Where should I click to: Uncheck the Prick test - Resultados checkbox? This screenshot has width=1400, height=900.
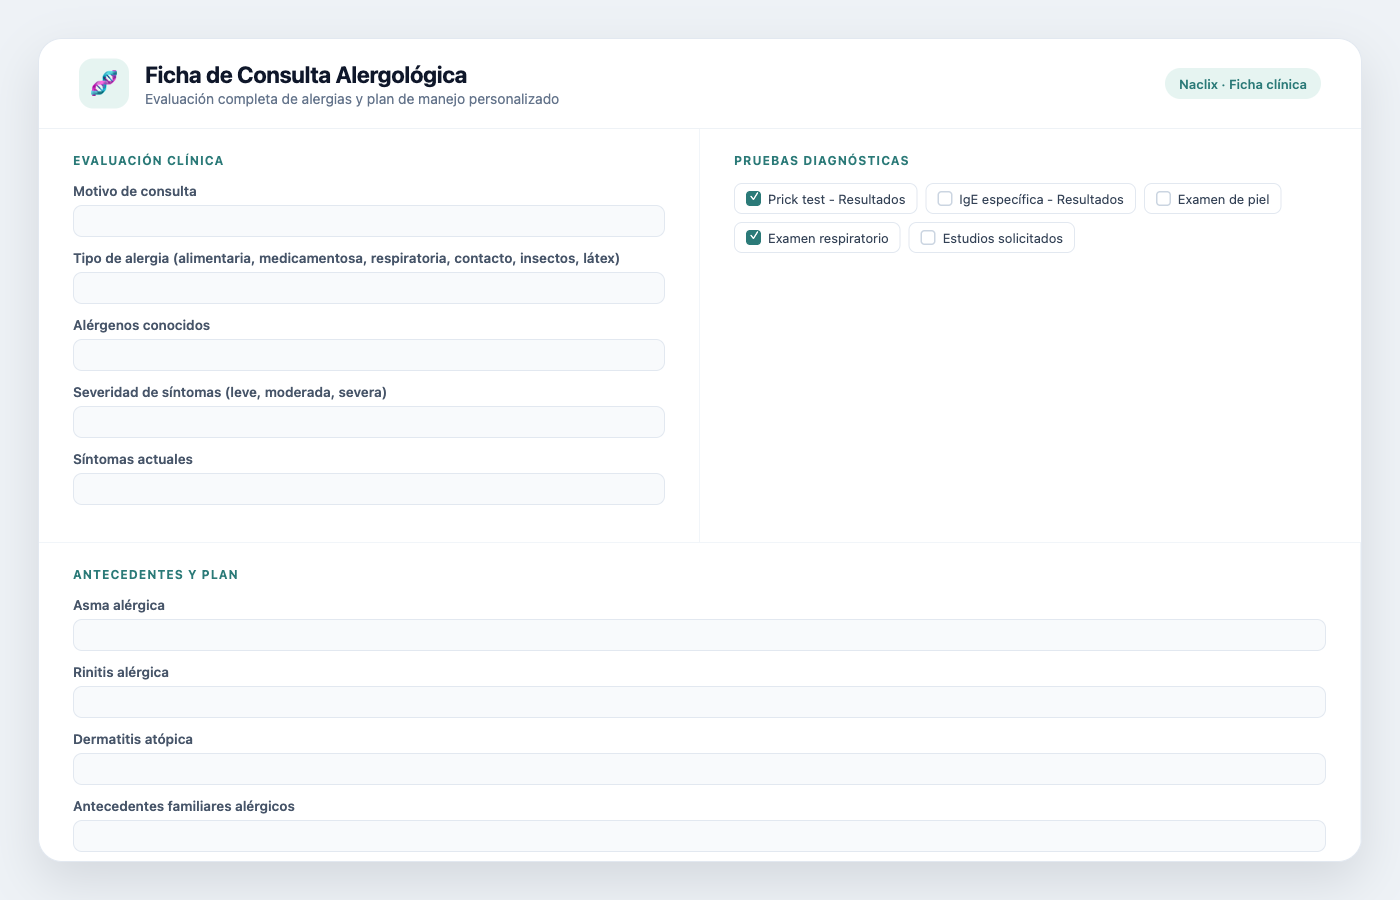(x=754, y=199)
